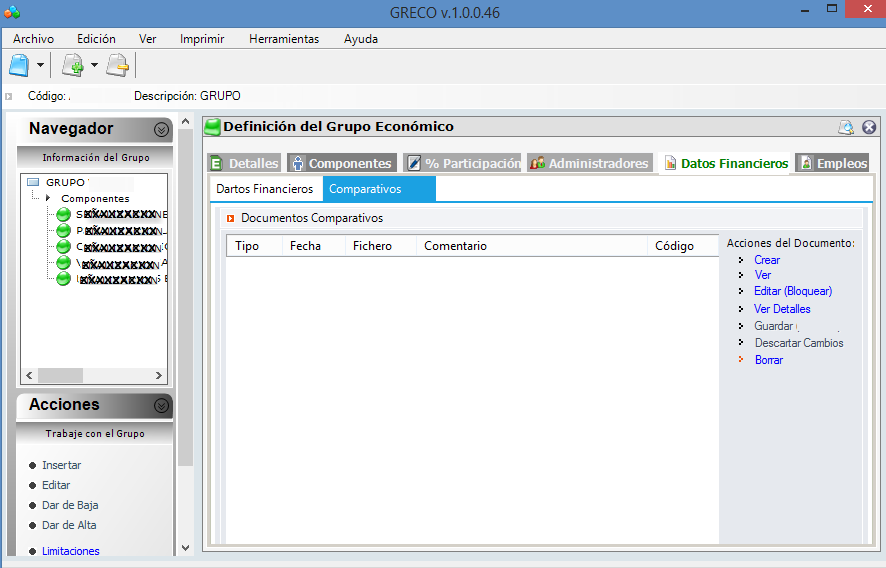
Task: Switch to the Administradores tab
Action: pos(590,163)
